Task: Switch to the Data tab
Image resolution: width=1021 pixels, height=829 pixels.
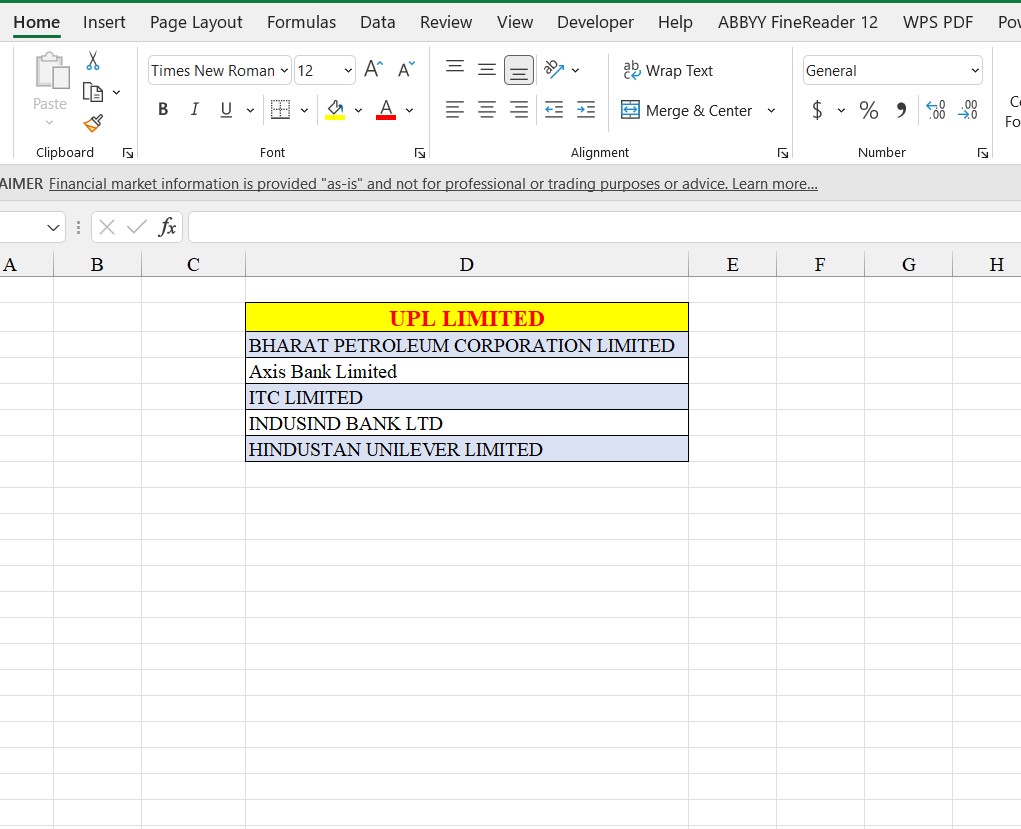Action: (378, 22)
